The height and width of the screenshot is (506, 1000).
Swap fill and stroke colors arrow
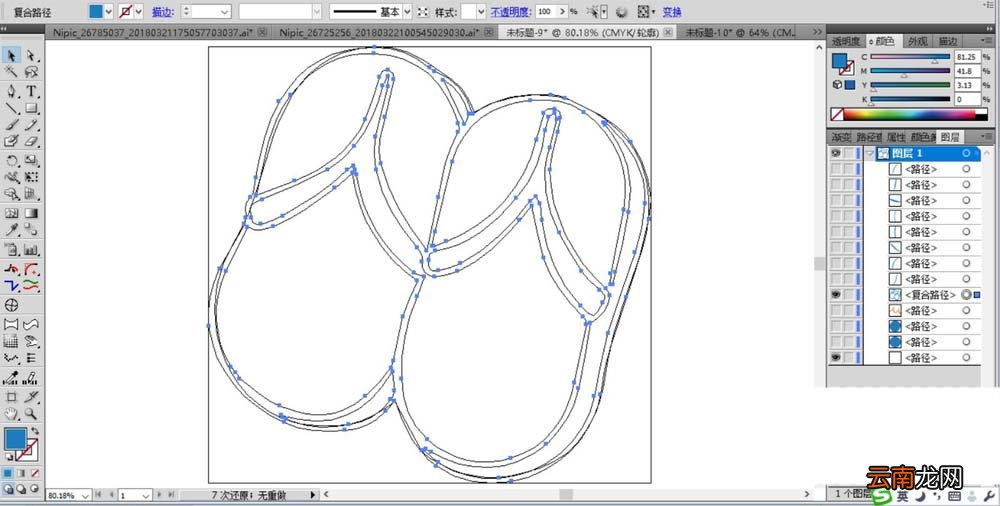click(35, 432)
